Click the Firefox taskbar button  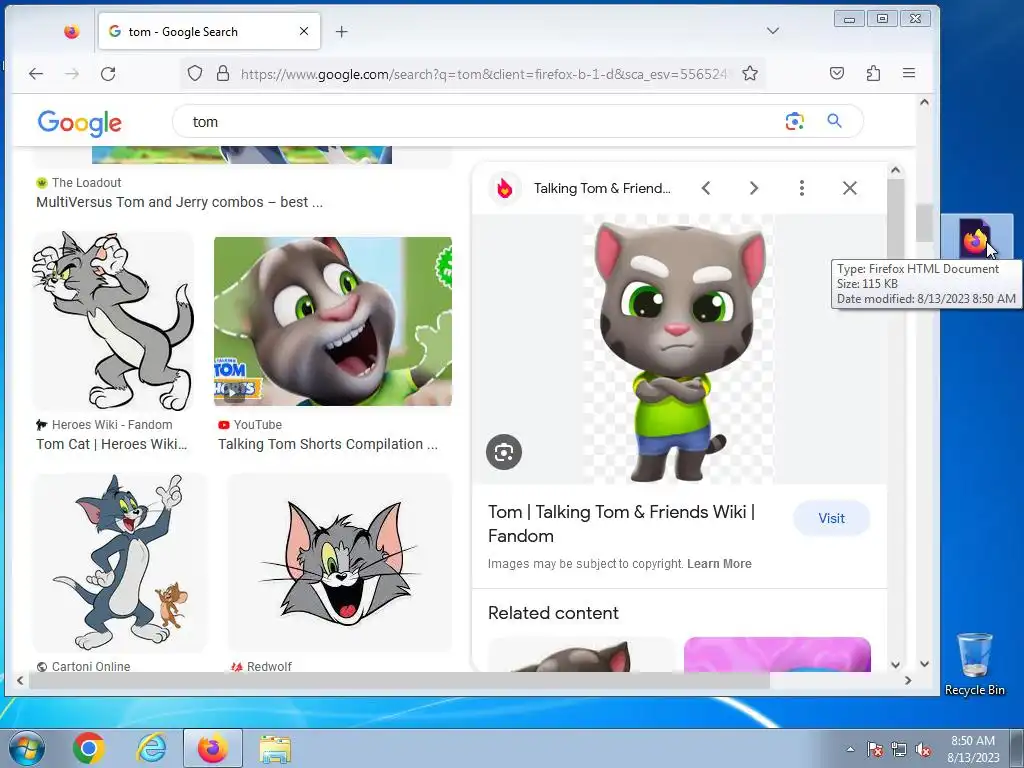point(213,748)
